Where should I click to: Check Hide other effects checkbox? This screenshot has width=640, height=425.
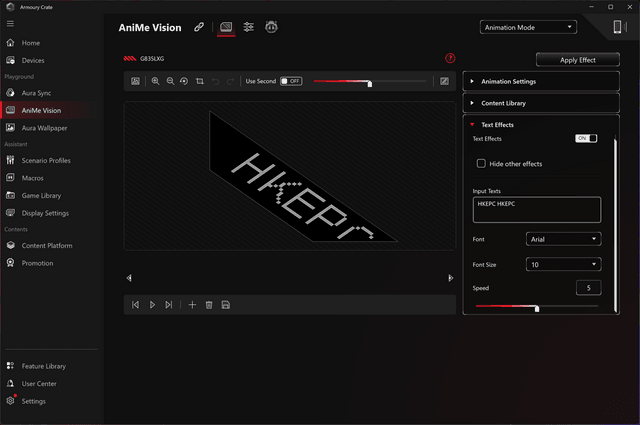pyautogui.click(x=481, y=164)
